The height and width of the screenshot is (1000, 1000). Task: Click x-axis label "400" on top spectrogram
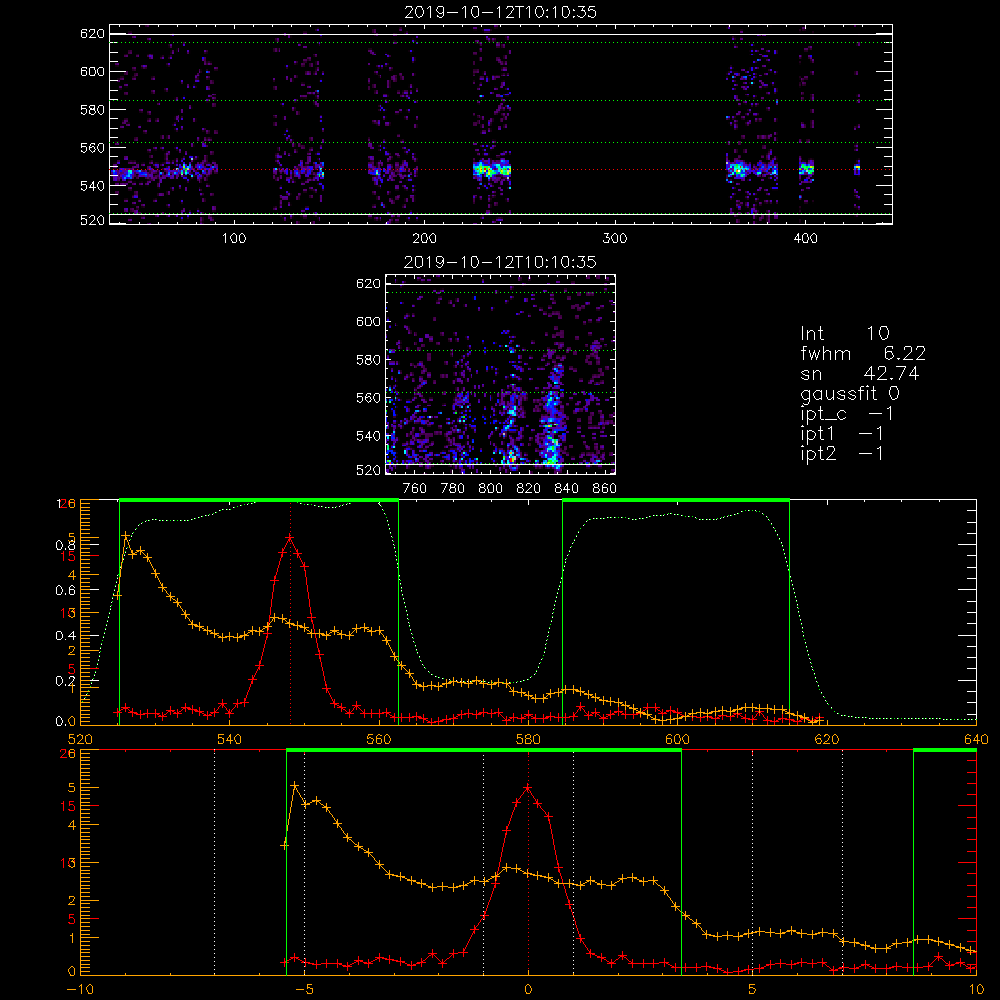805,239
